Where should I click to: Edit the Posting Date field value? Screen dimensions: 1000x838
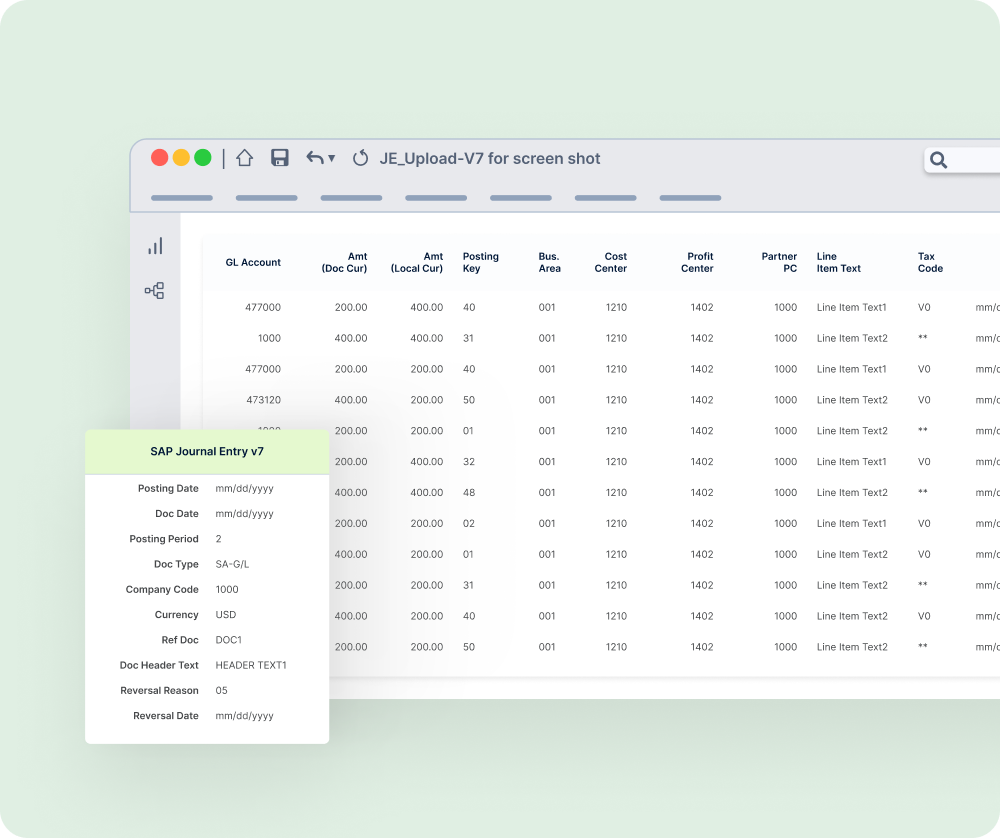(x=244, y=489)
